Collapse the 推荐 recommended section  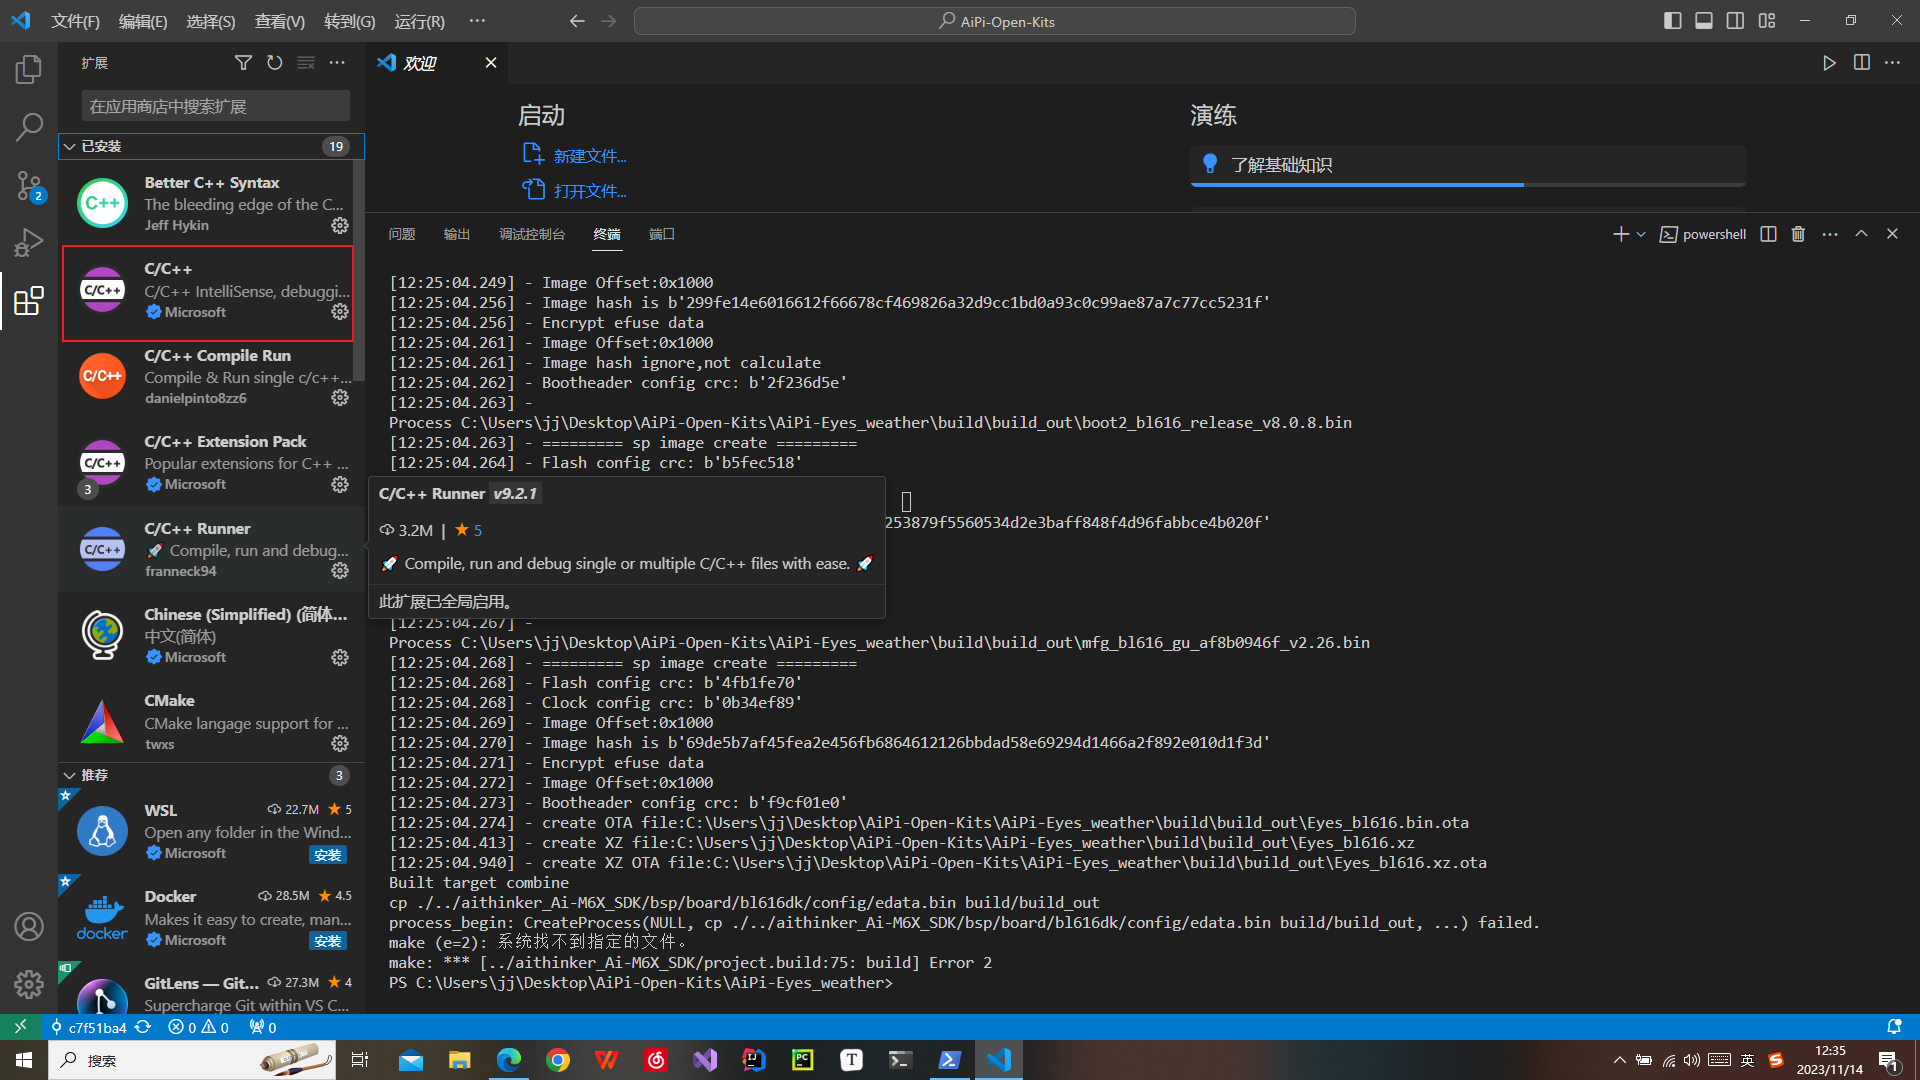pos(211,775)
